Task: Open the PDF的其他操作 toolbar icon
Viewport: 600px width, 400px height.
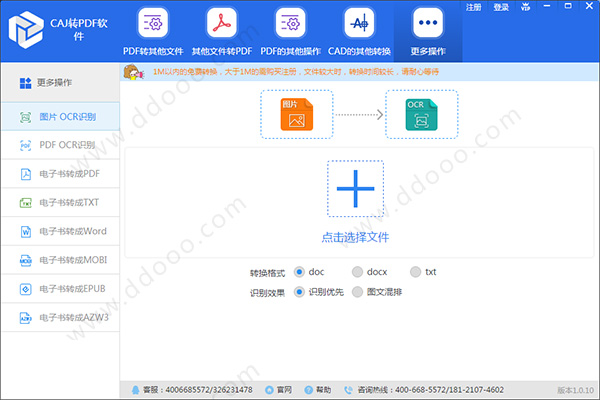Action: (x=290, y=23)
